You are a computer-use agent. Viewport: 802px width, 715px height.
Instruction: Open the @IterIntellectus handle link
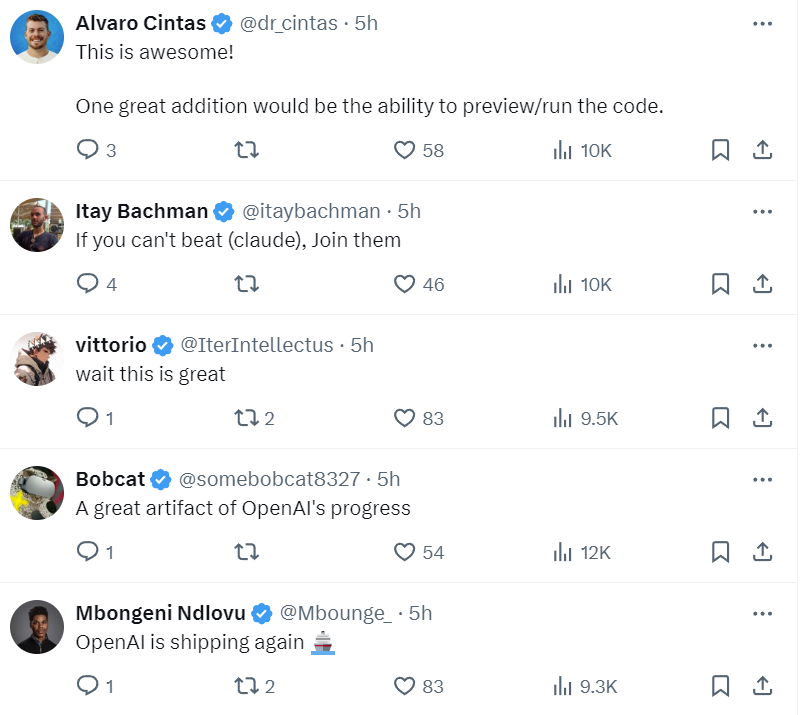257,345
